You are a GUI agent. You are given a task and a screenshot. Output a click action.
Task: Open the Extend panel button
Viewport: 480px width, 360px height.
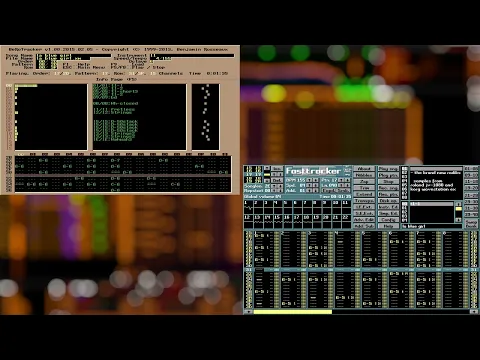click(364, 194)
